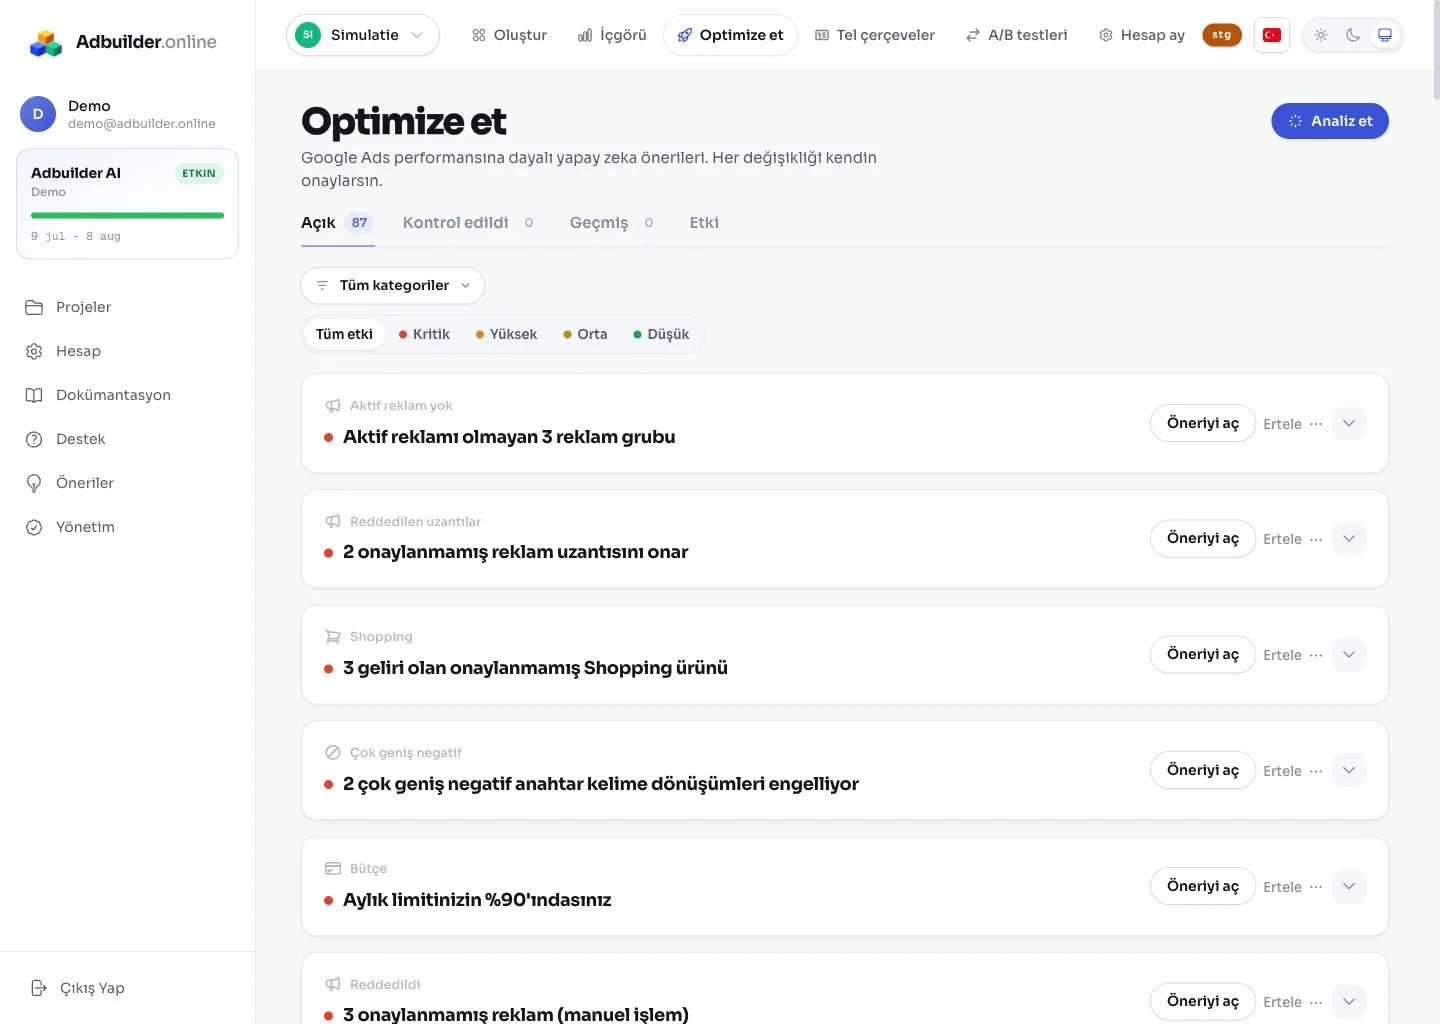1440x1024 pixels.
Task: Open more options for reklam uzantısını onar row
Action: click(1316, 539)
